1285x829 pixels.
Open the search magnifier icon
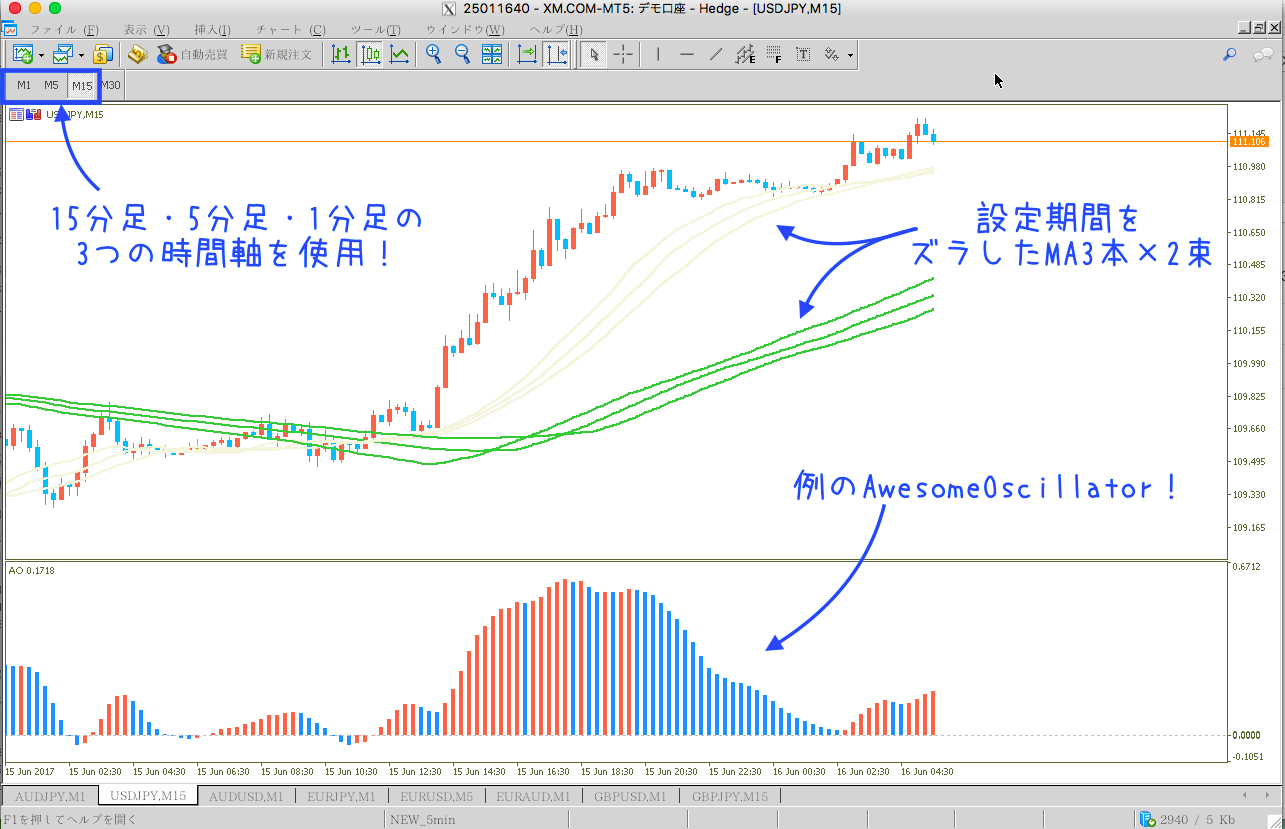[x=1230, y=54]
